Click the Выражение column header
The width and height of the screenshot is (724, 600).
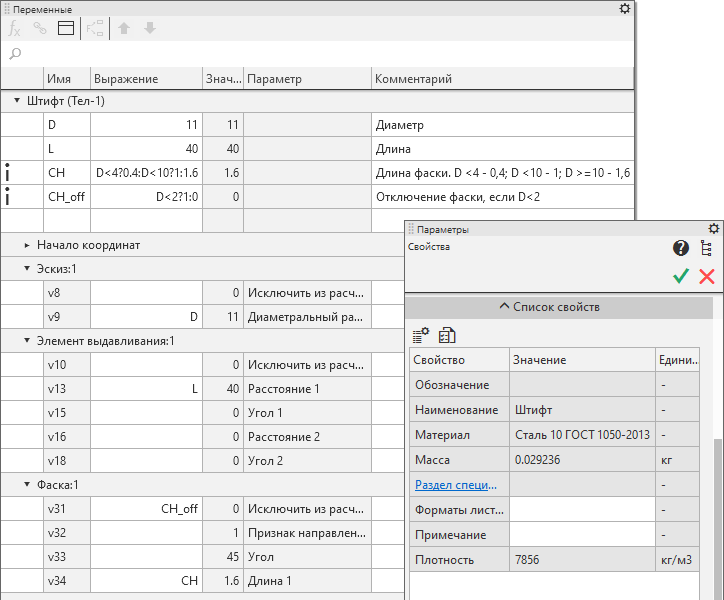click(146, 79)
